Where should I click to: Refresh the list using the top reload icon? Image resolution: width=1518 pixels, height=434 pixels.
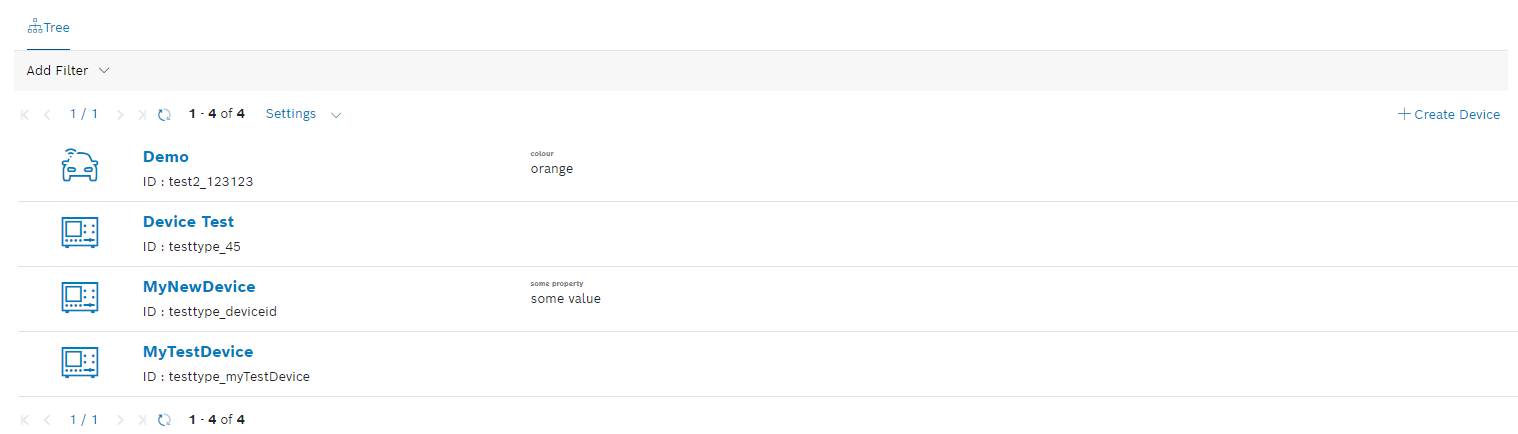(x=165, y=115)
